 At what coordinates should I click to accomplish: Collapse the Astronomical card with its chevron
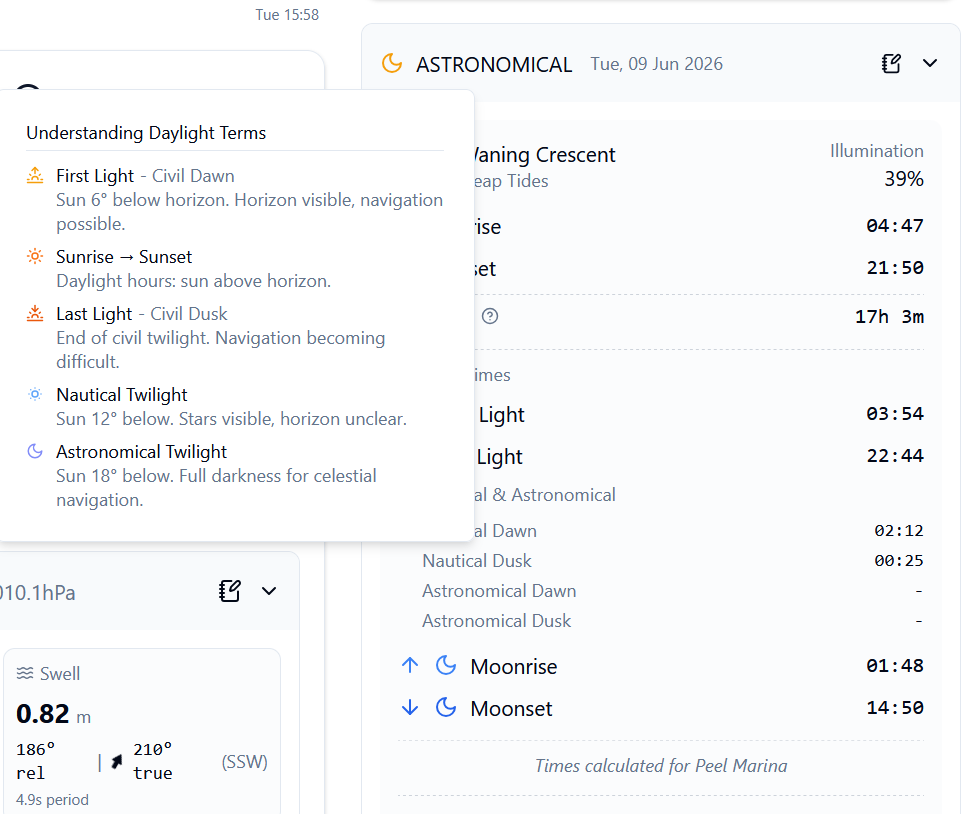[930, 63]
